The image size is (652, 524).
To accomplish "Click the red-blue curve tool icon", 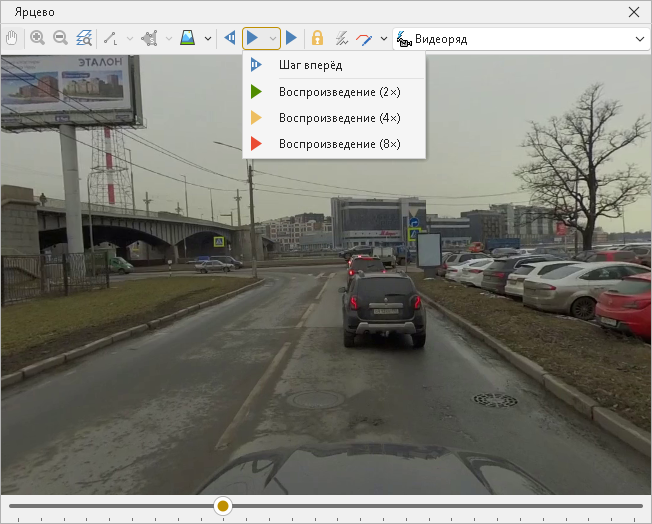I will click(364, 39).
